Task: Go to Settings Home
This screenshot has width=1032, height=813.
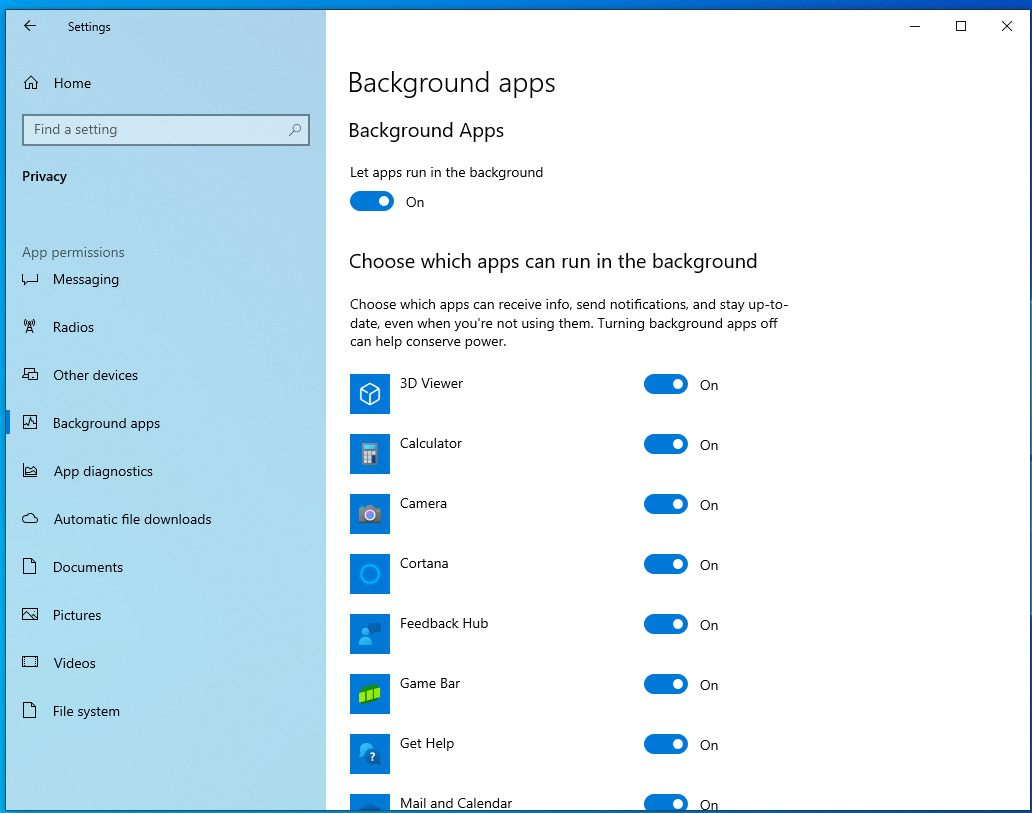Action: click(x=165, y=83)
